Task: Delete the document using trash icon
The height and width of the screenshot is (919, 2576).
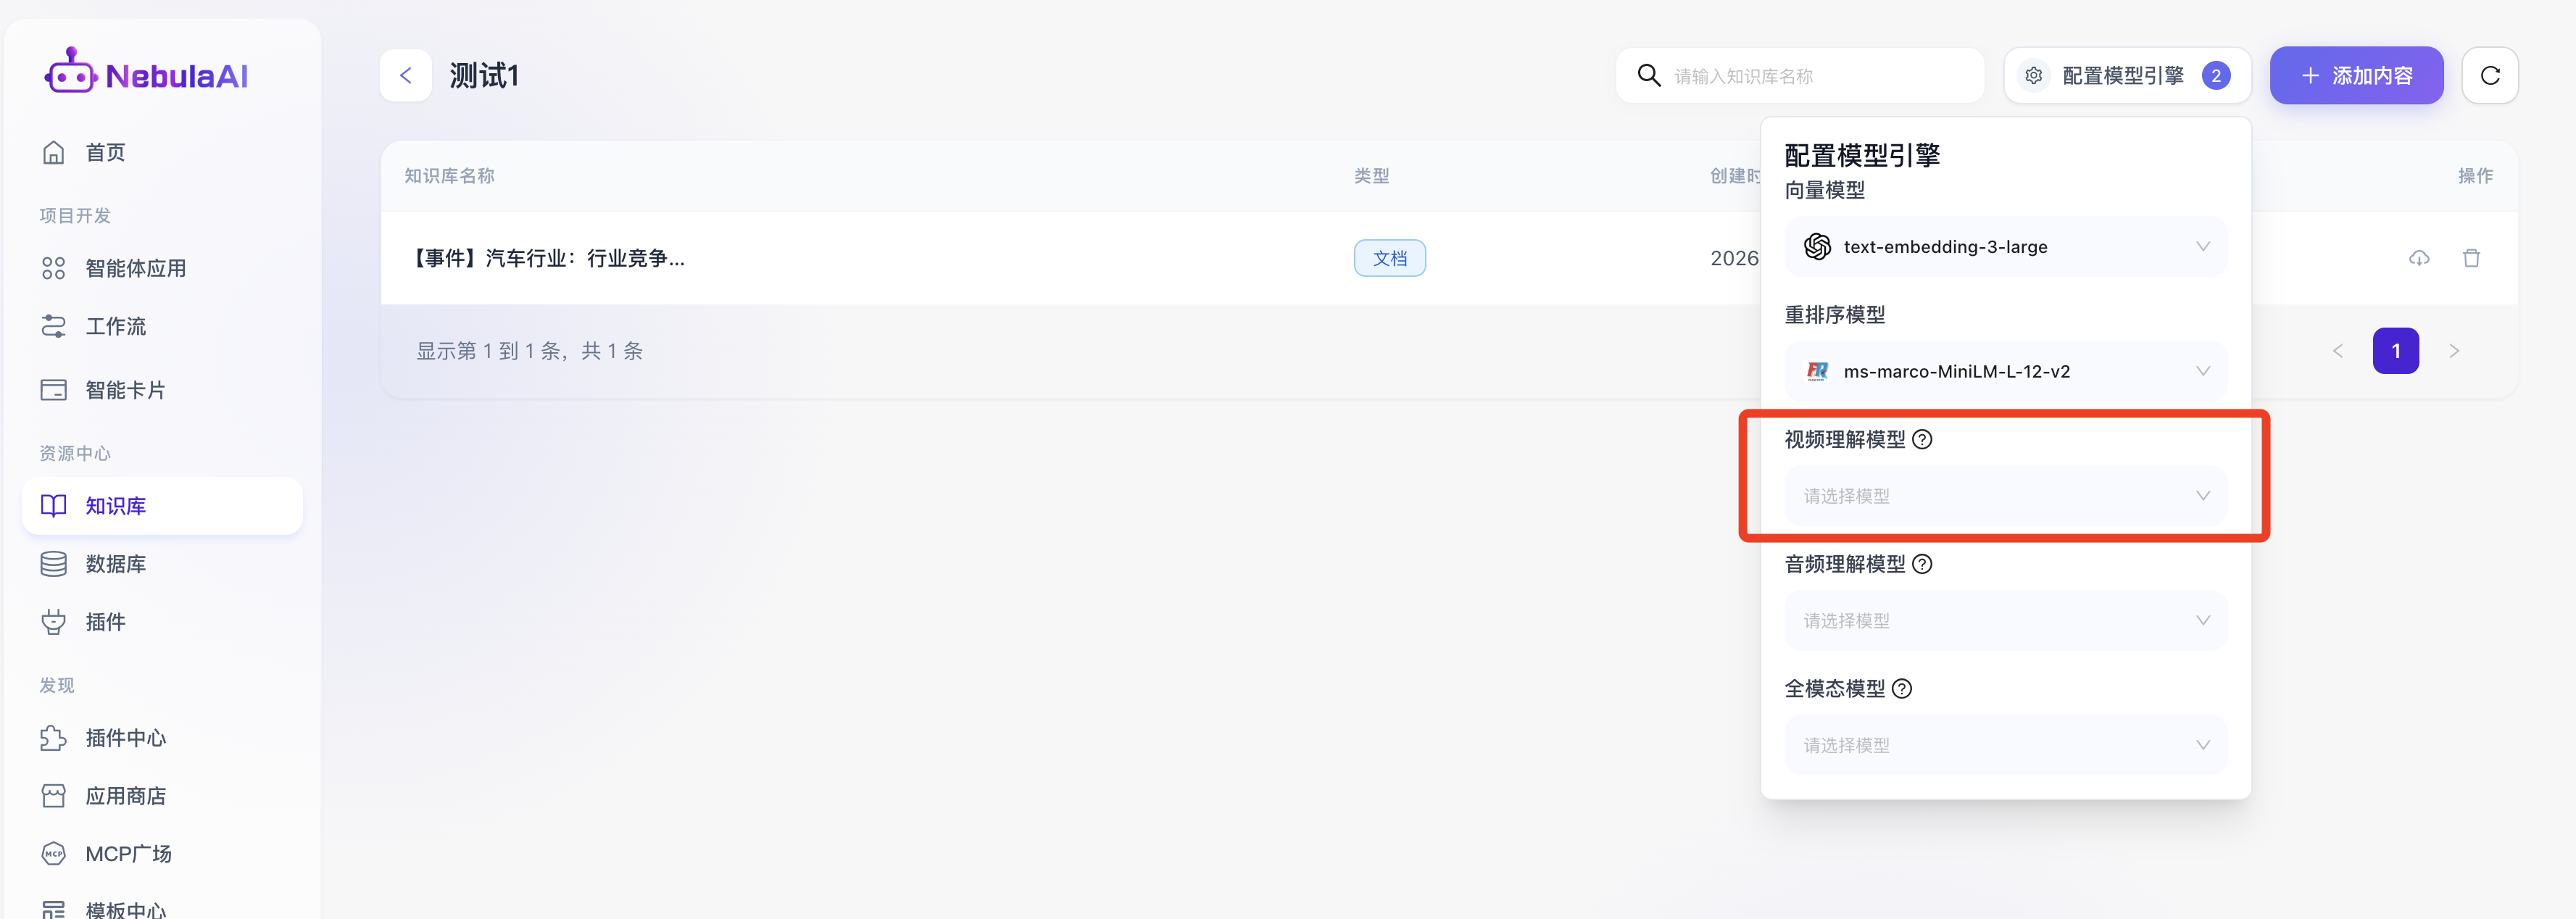Action: click(x=2470, y=258)
